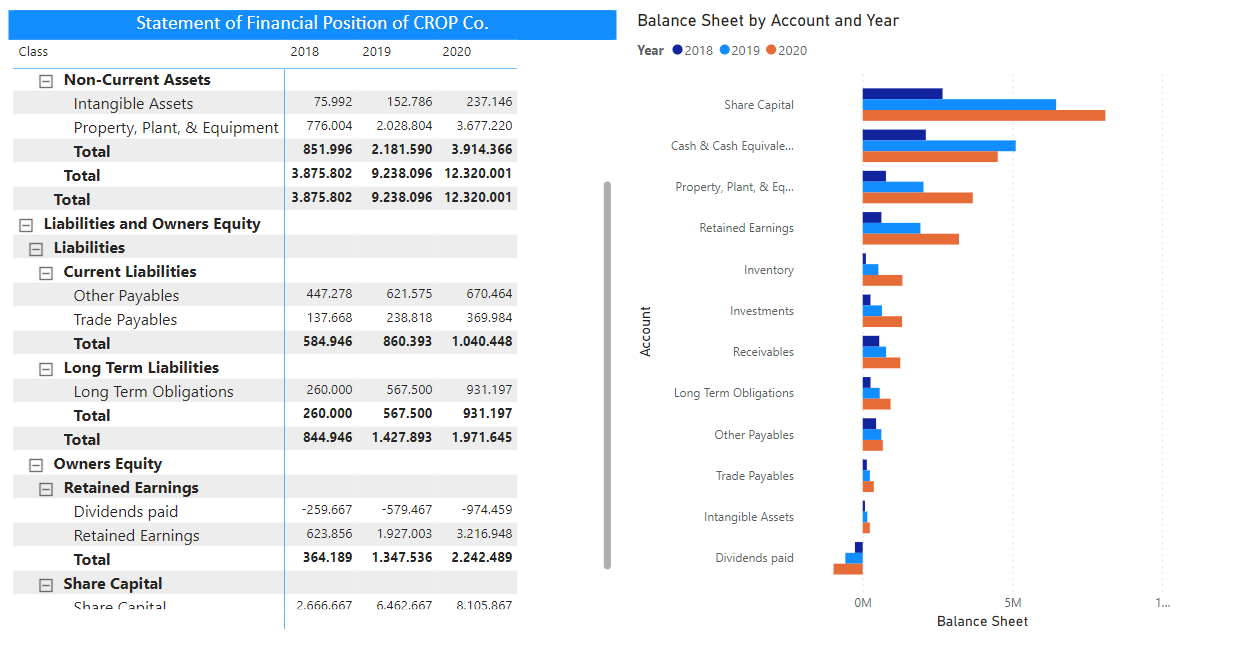Click the Share Capital axis label
1244x645 pixels.
[759, 105]
